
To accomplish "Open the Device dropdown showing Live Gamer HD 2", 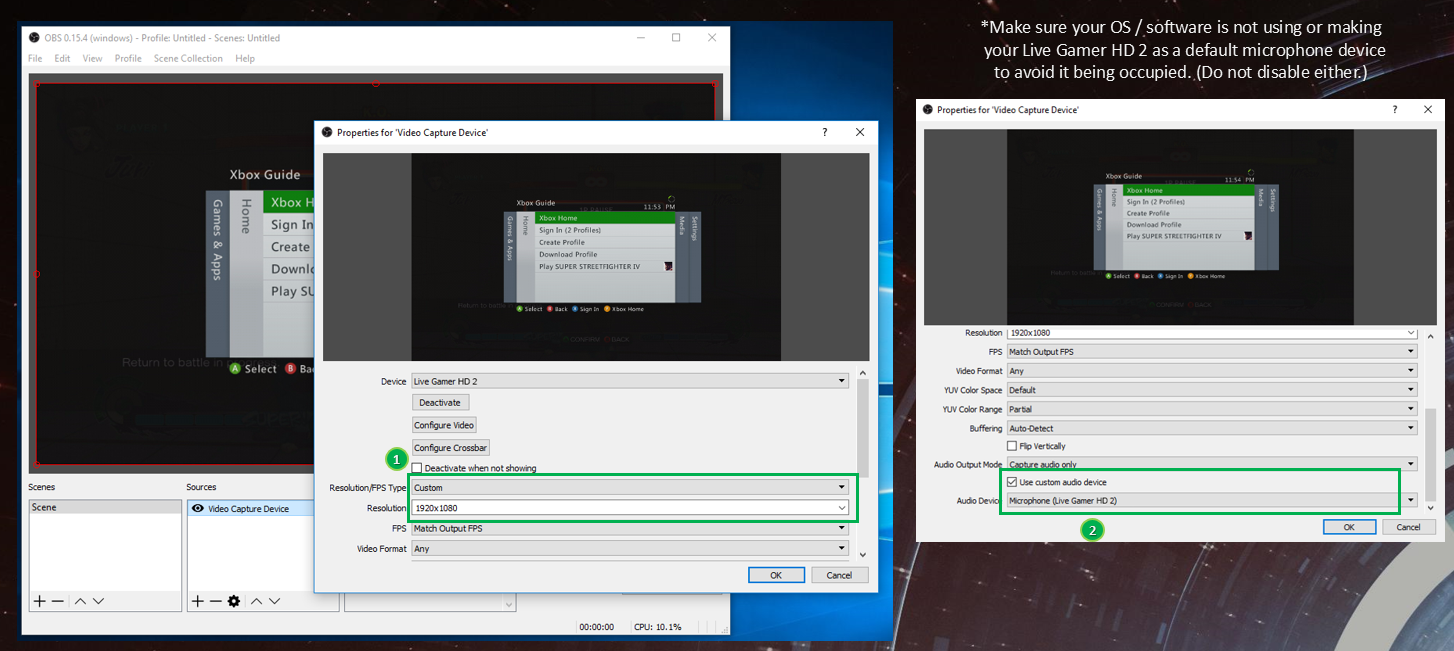I will pyautogui.click(x=629, y=381).
